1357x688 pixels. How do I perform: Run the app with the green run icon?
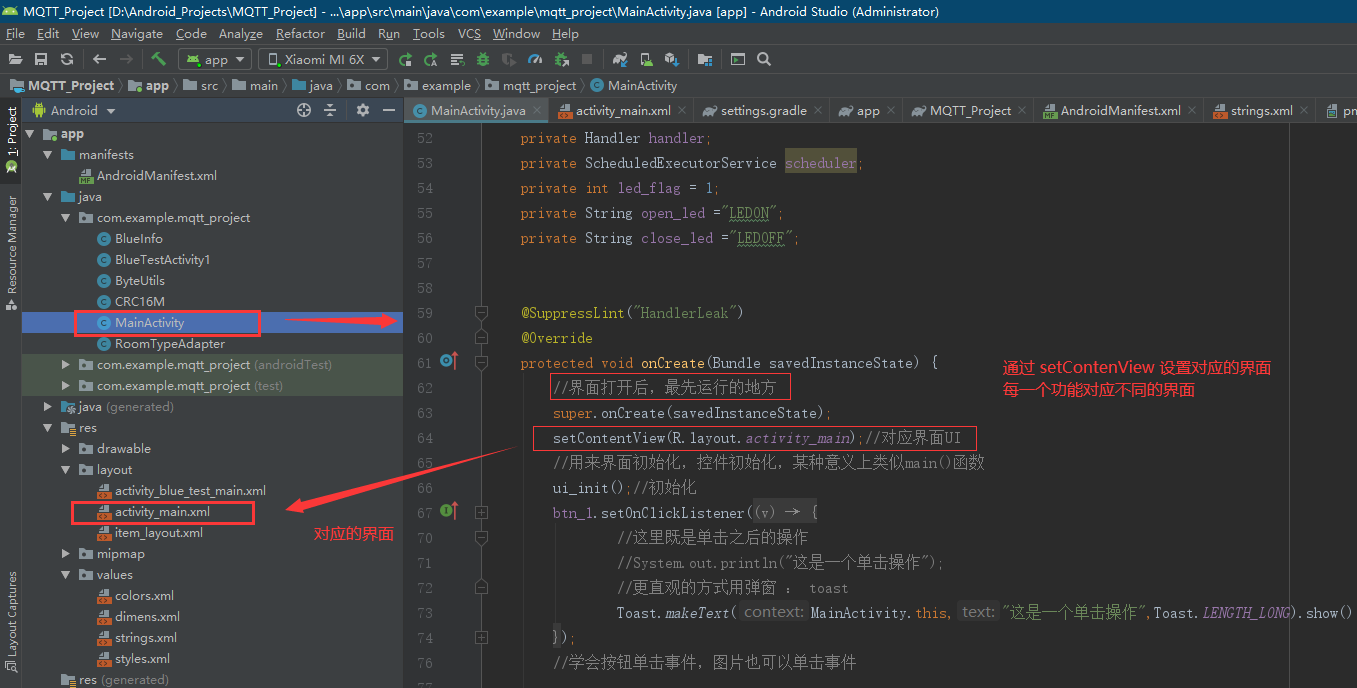pyautogui.click(x=405, y=59)
